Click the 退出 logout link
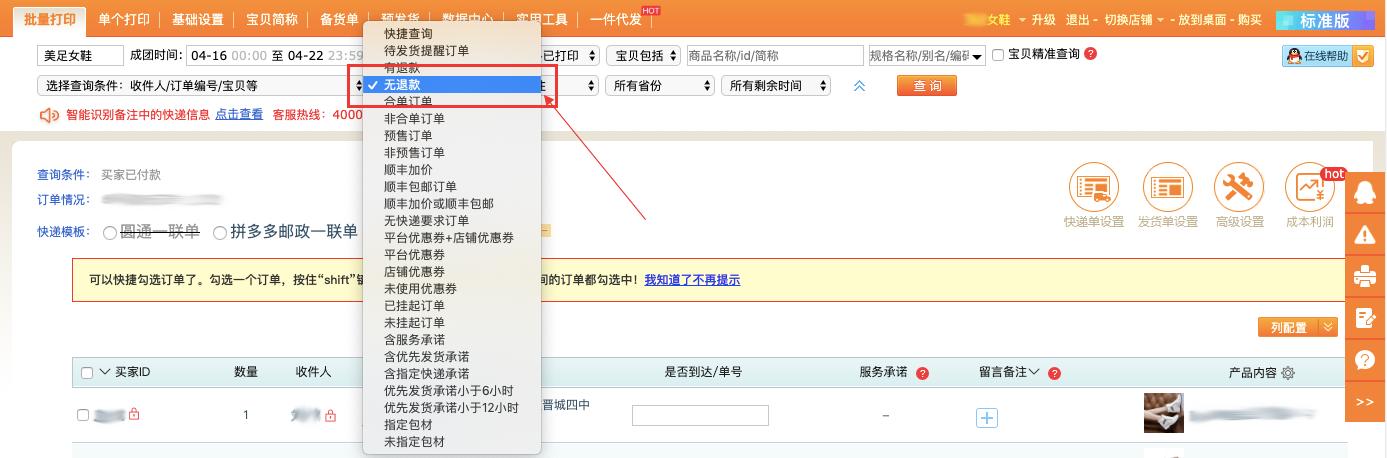The height and width of the screenshot is (458, 1387). coord(1077,19)
